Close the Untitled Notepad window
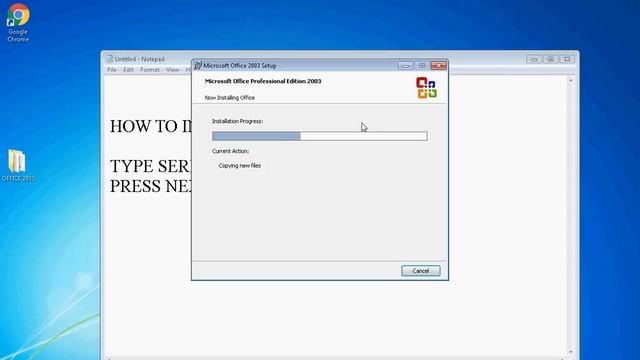The width and height of the screenshot is (640, 360). [567, 59]
